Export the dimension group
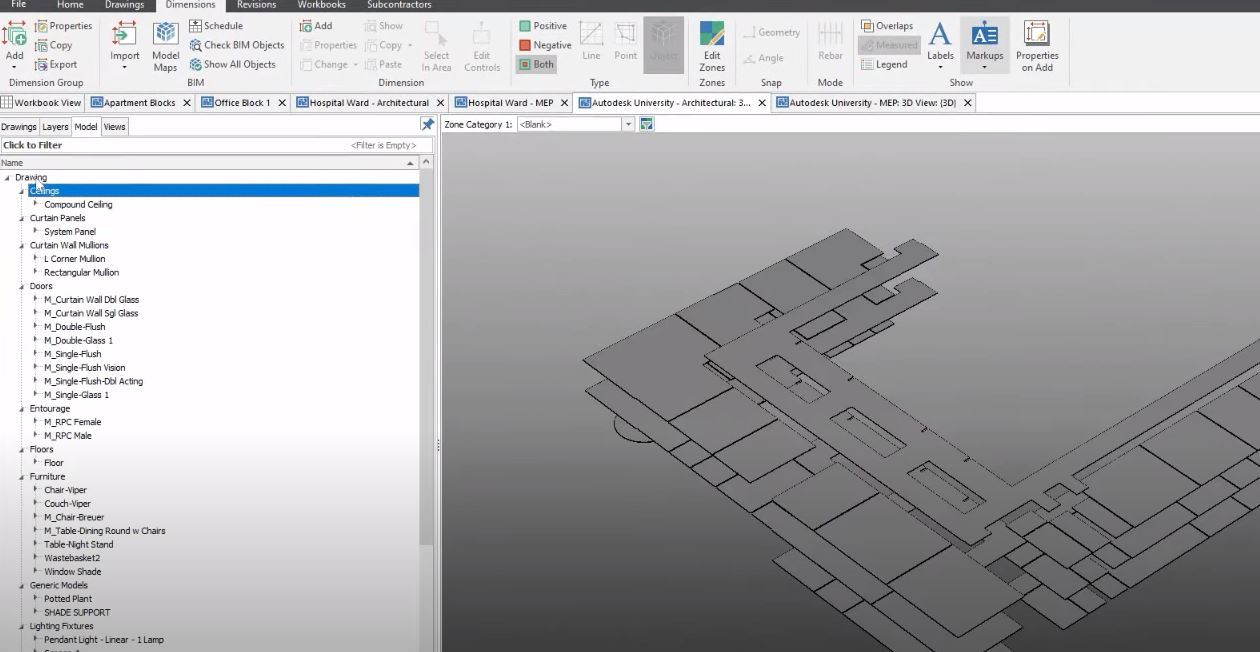The width and height of the screenshot is (1260, 652). pos(55,64)
